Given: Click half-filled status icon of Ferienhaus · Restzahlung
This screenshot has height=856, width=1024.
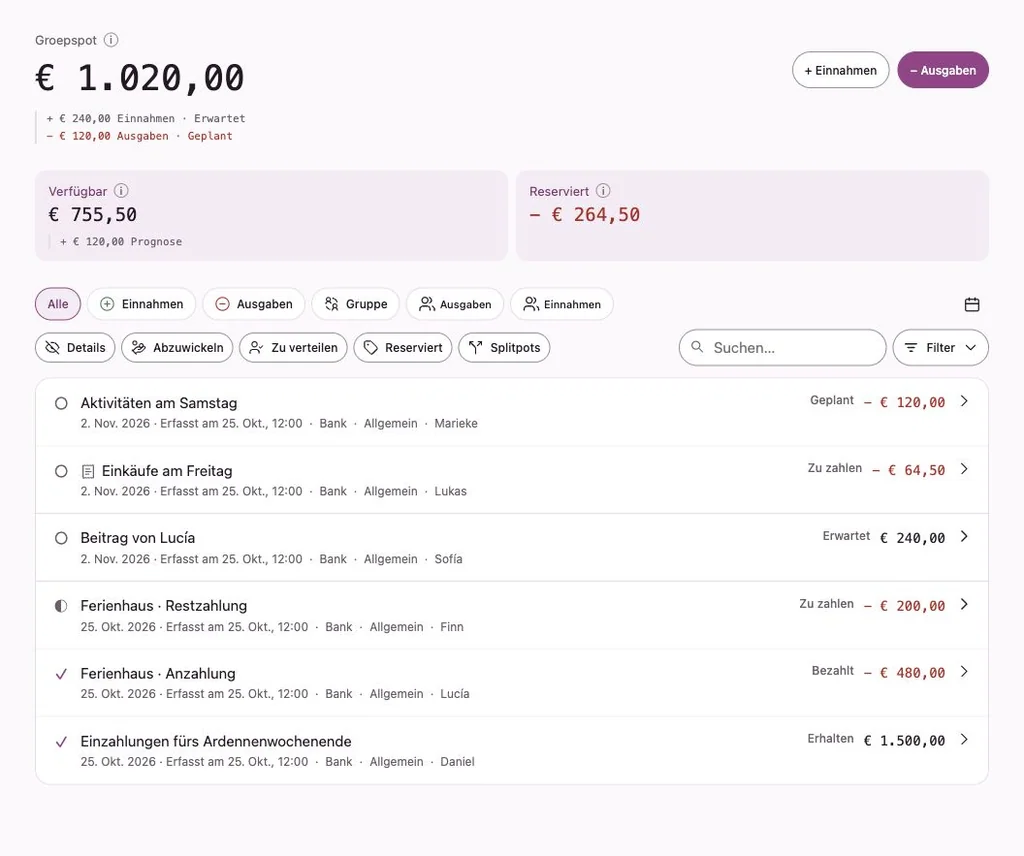Looking at the screenshot, I should point(61,606).
